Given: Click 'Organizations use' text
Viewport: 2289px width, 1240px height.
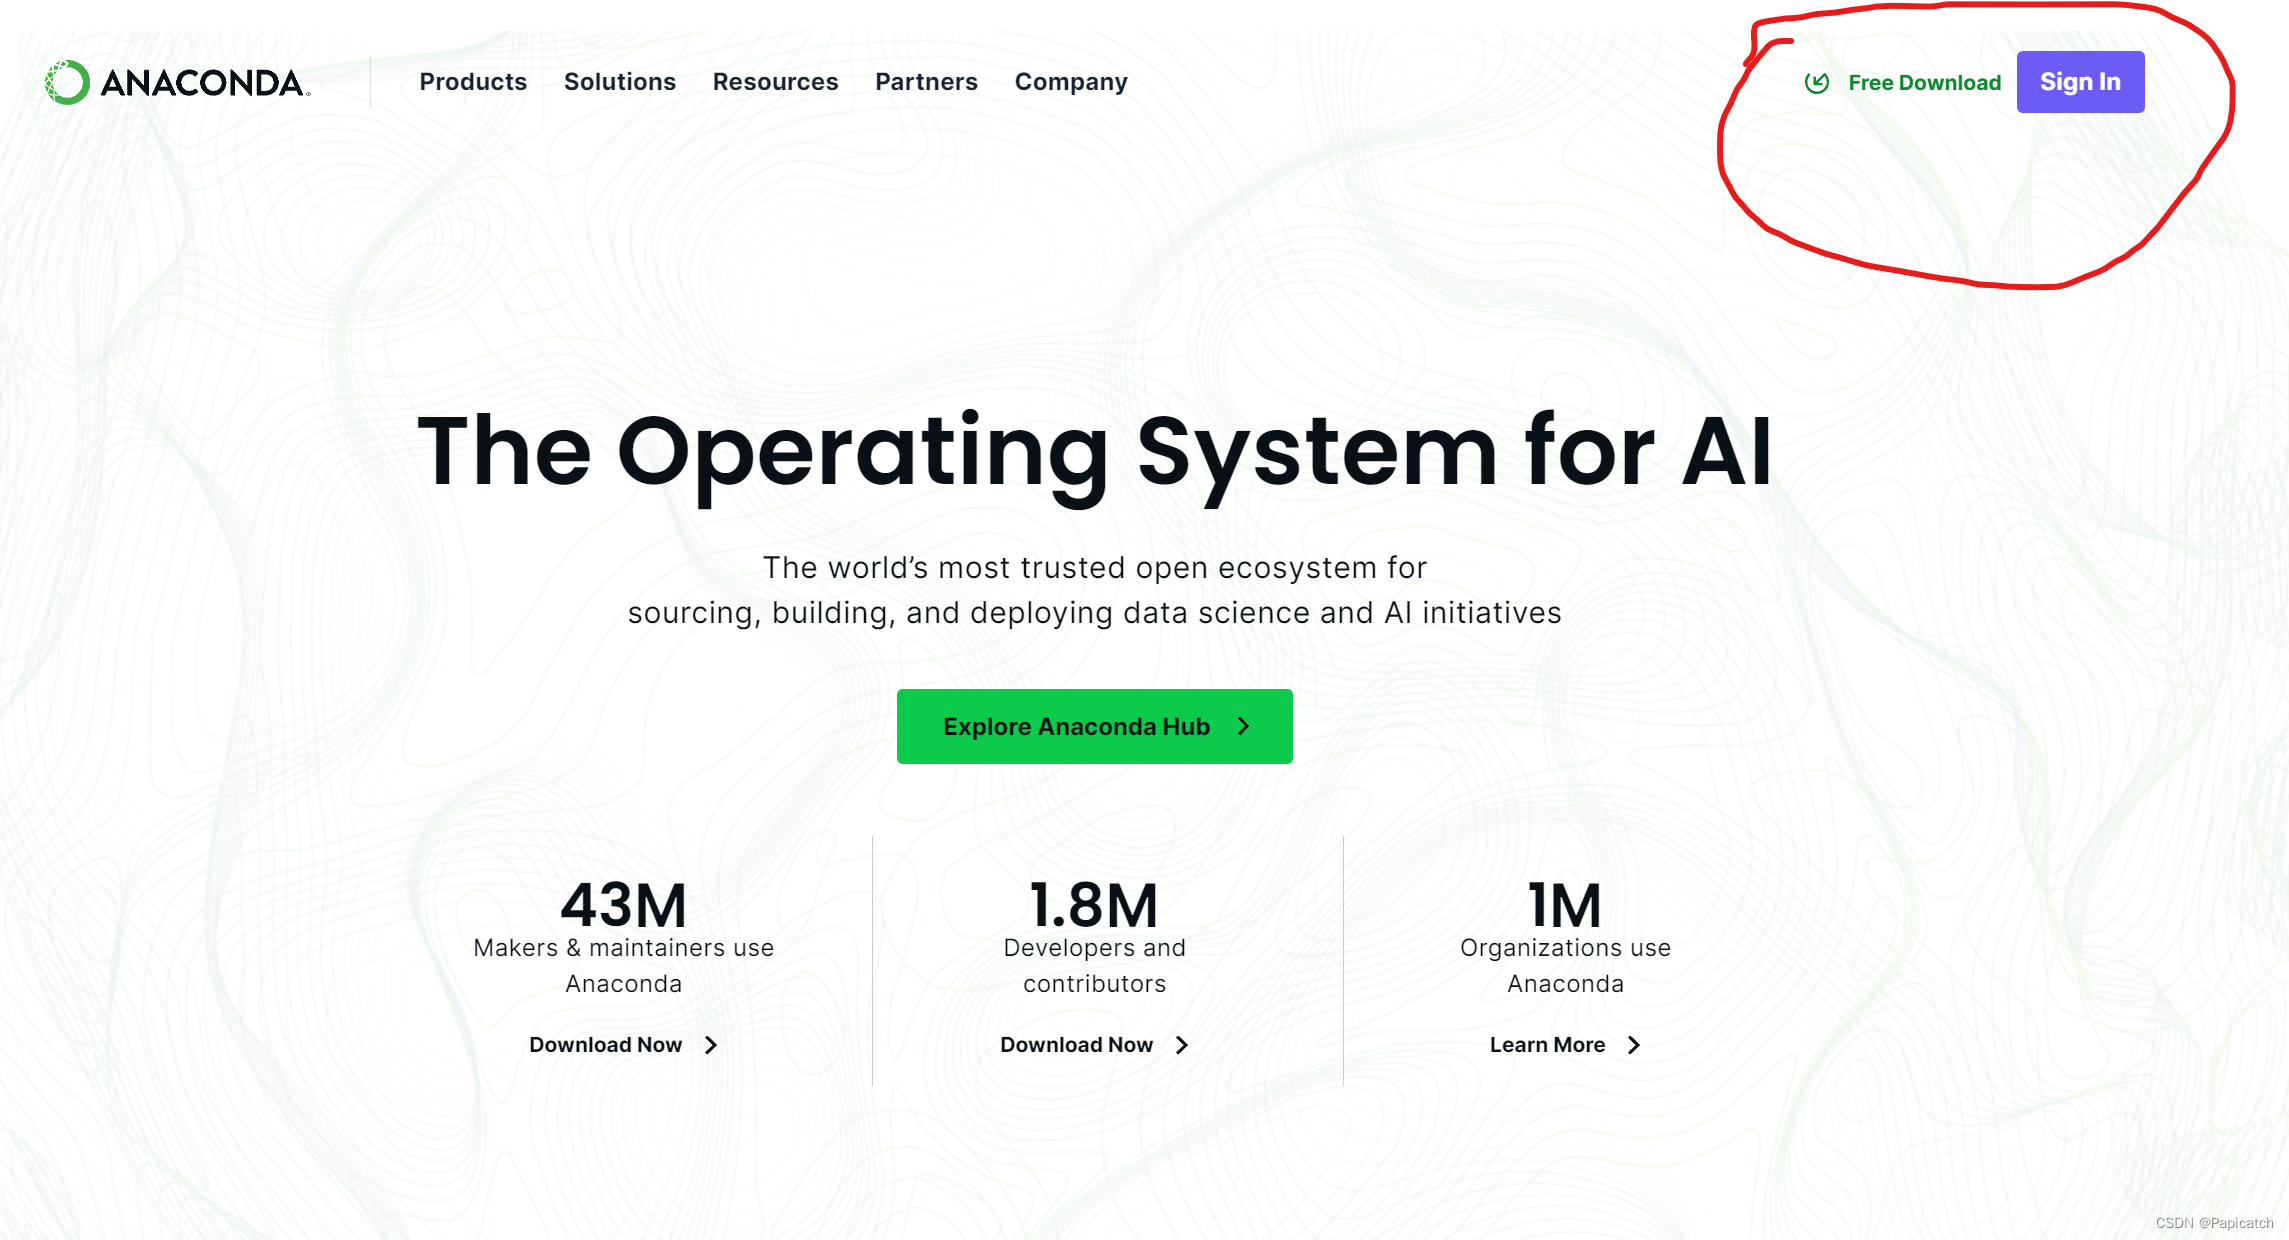Looking at the screenshot, I should click(1565, 948).
